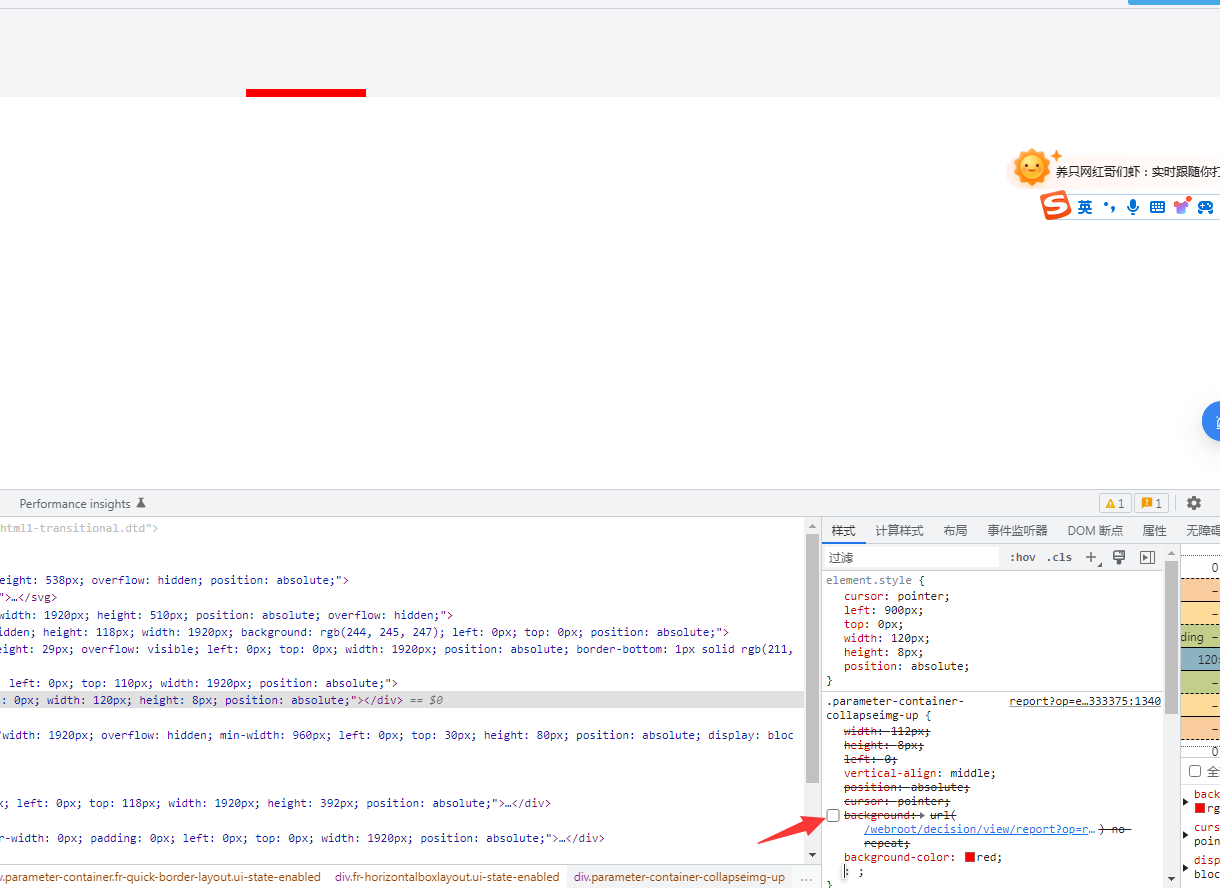Open 属性 properties tab
Screen dimensions: 1220x888
pyautogui.click(x=1154, y=530)
